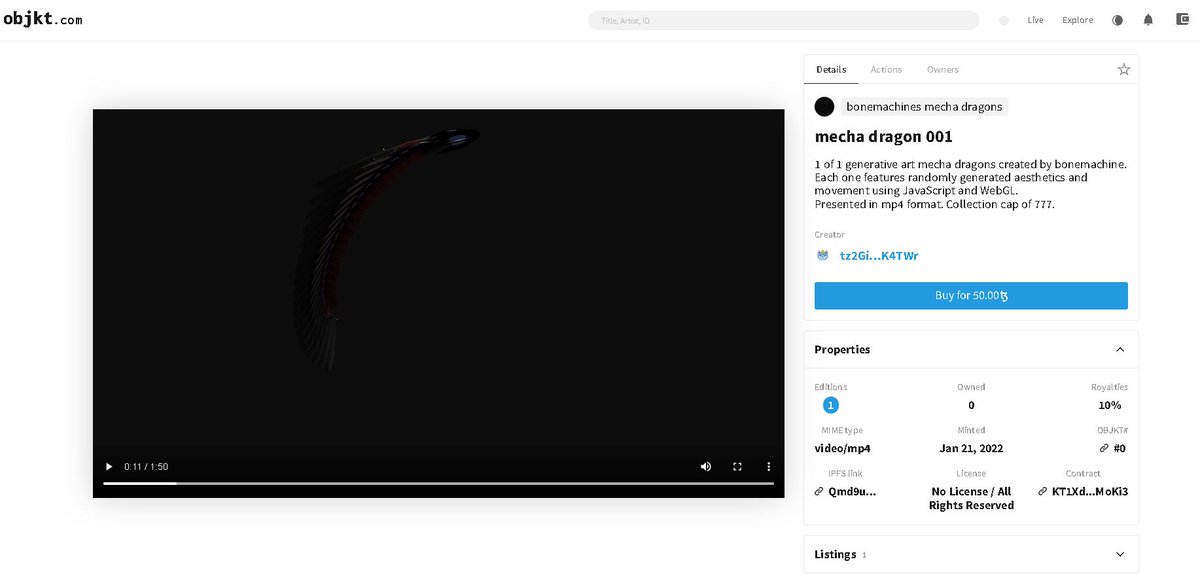Buy for 50.00 tez
The image size is (1200, 587).
[971, 295]
